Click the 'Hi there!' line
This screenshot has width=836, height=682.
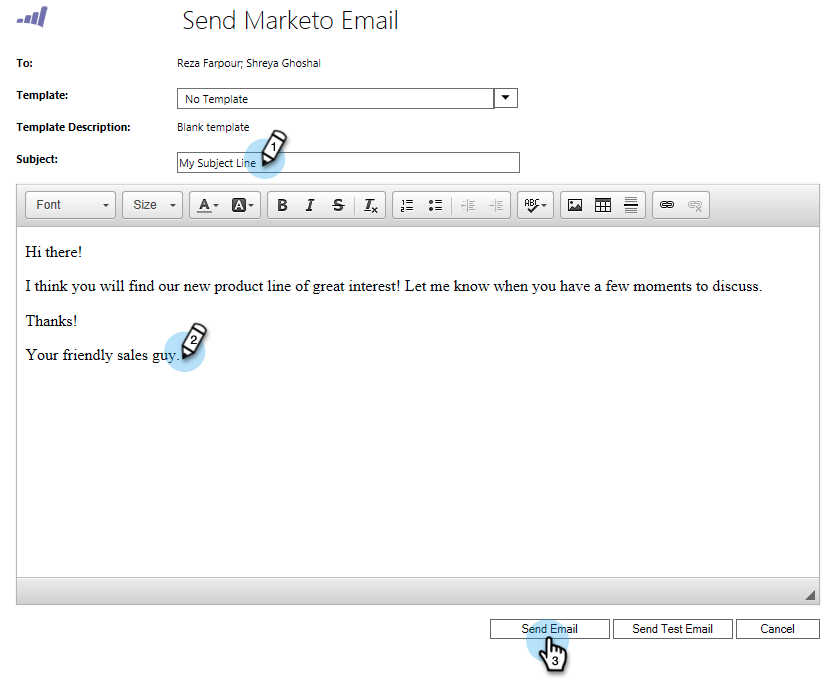pos(54,252)
